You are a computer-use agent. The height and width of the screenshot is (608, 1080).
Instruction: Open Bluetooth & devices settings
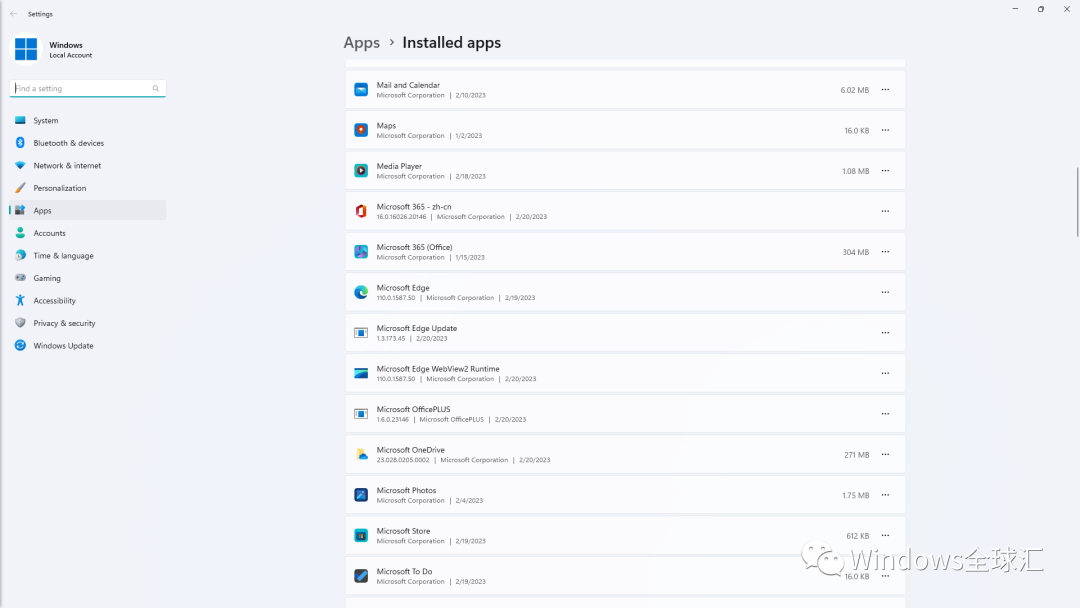(x=87, y=143)
